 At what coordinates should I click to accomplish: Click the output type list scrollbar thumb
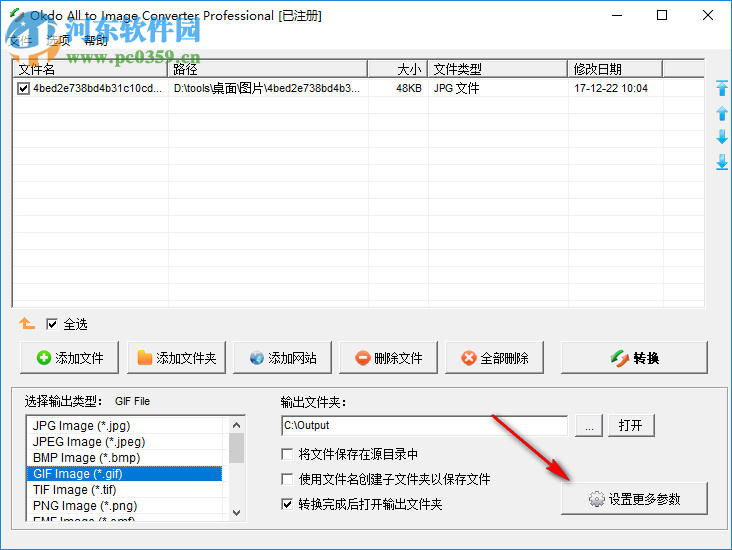click(236, 448)
